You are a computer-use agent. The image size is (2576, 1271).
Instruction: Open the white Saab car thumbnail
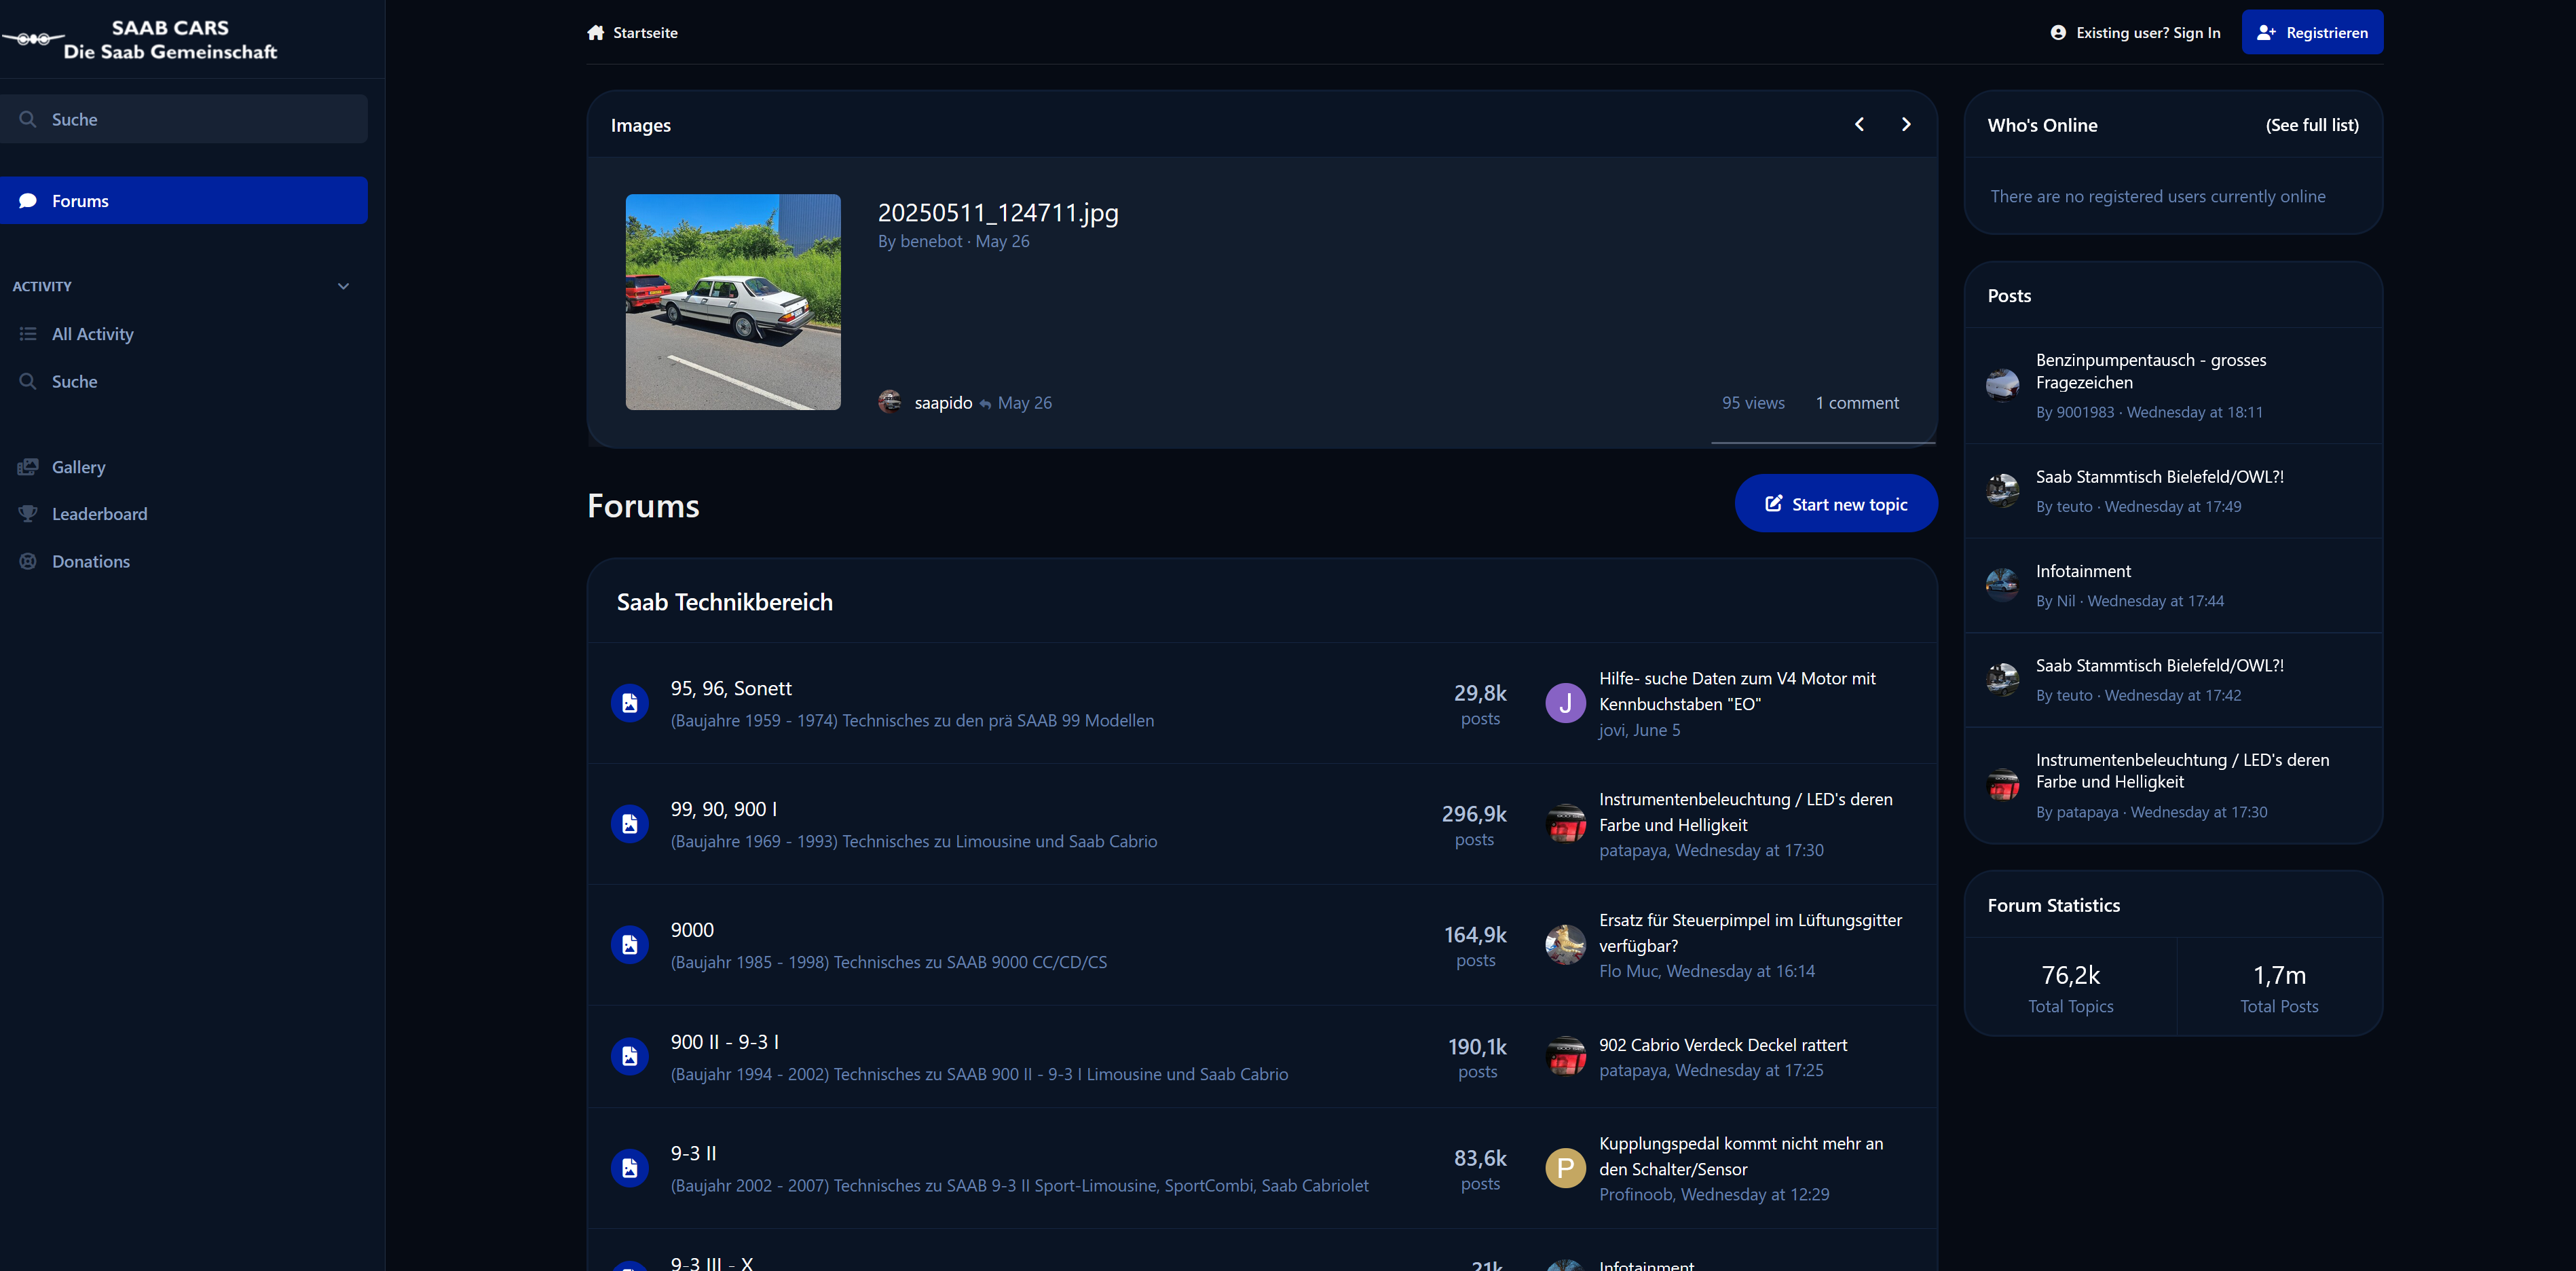pos(733,302)
